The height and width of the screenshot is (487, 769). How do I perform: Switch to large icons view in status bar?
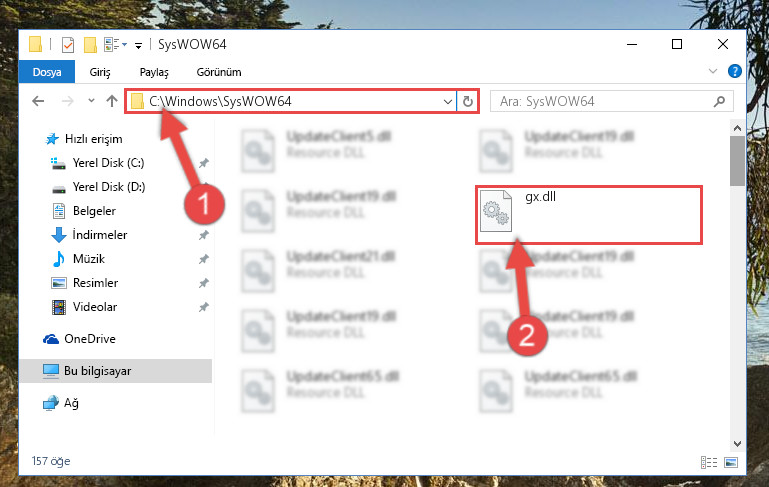pyautogui.click(x=731, y=462)
